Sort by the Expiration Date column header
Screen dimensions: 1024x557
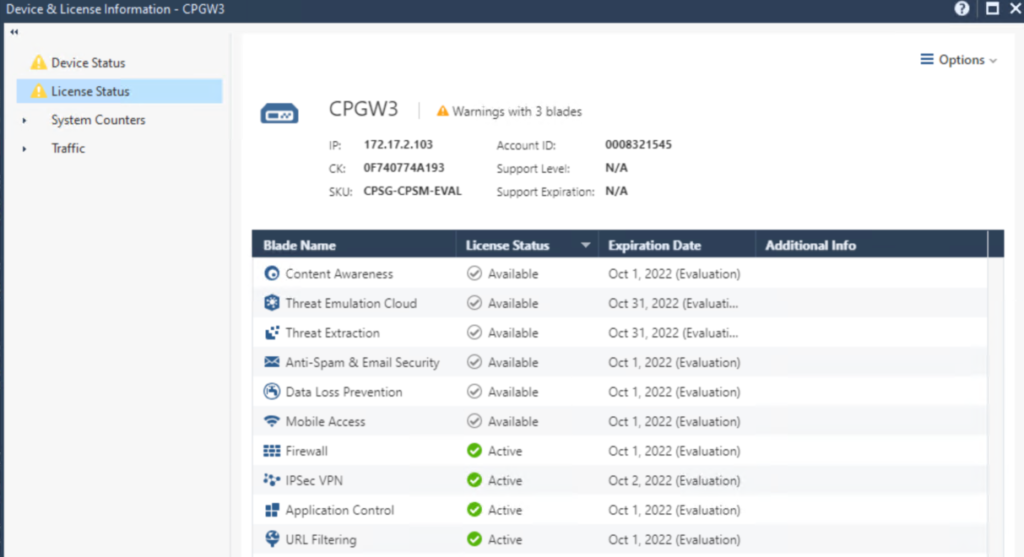click(654, 246)
